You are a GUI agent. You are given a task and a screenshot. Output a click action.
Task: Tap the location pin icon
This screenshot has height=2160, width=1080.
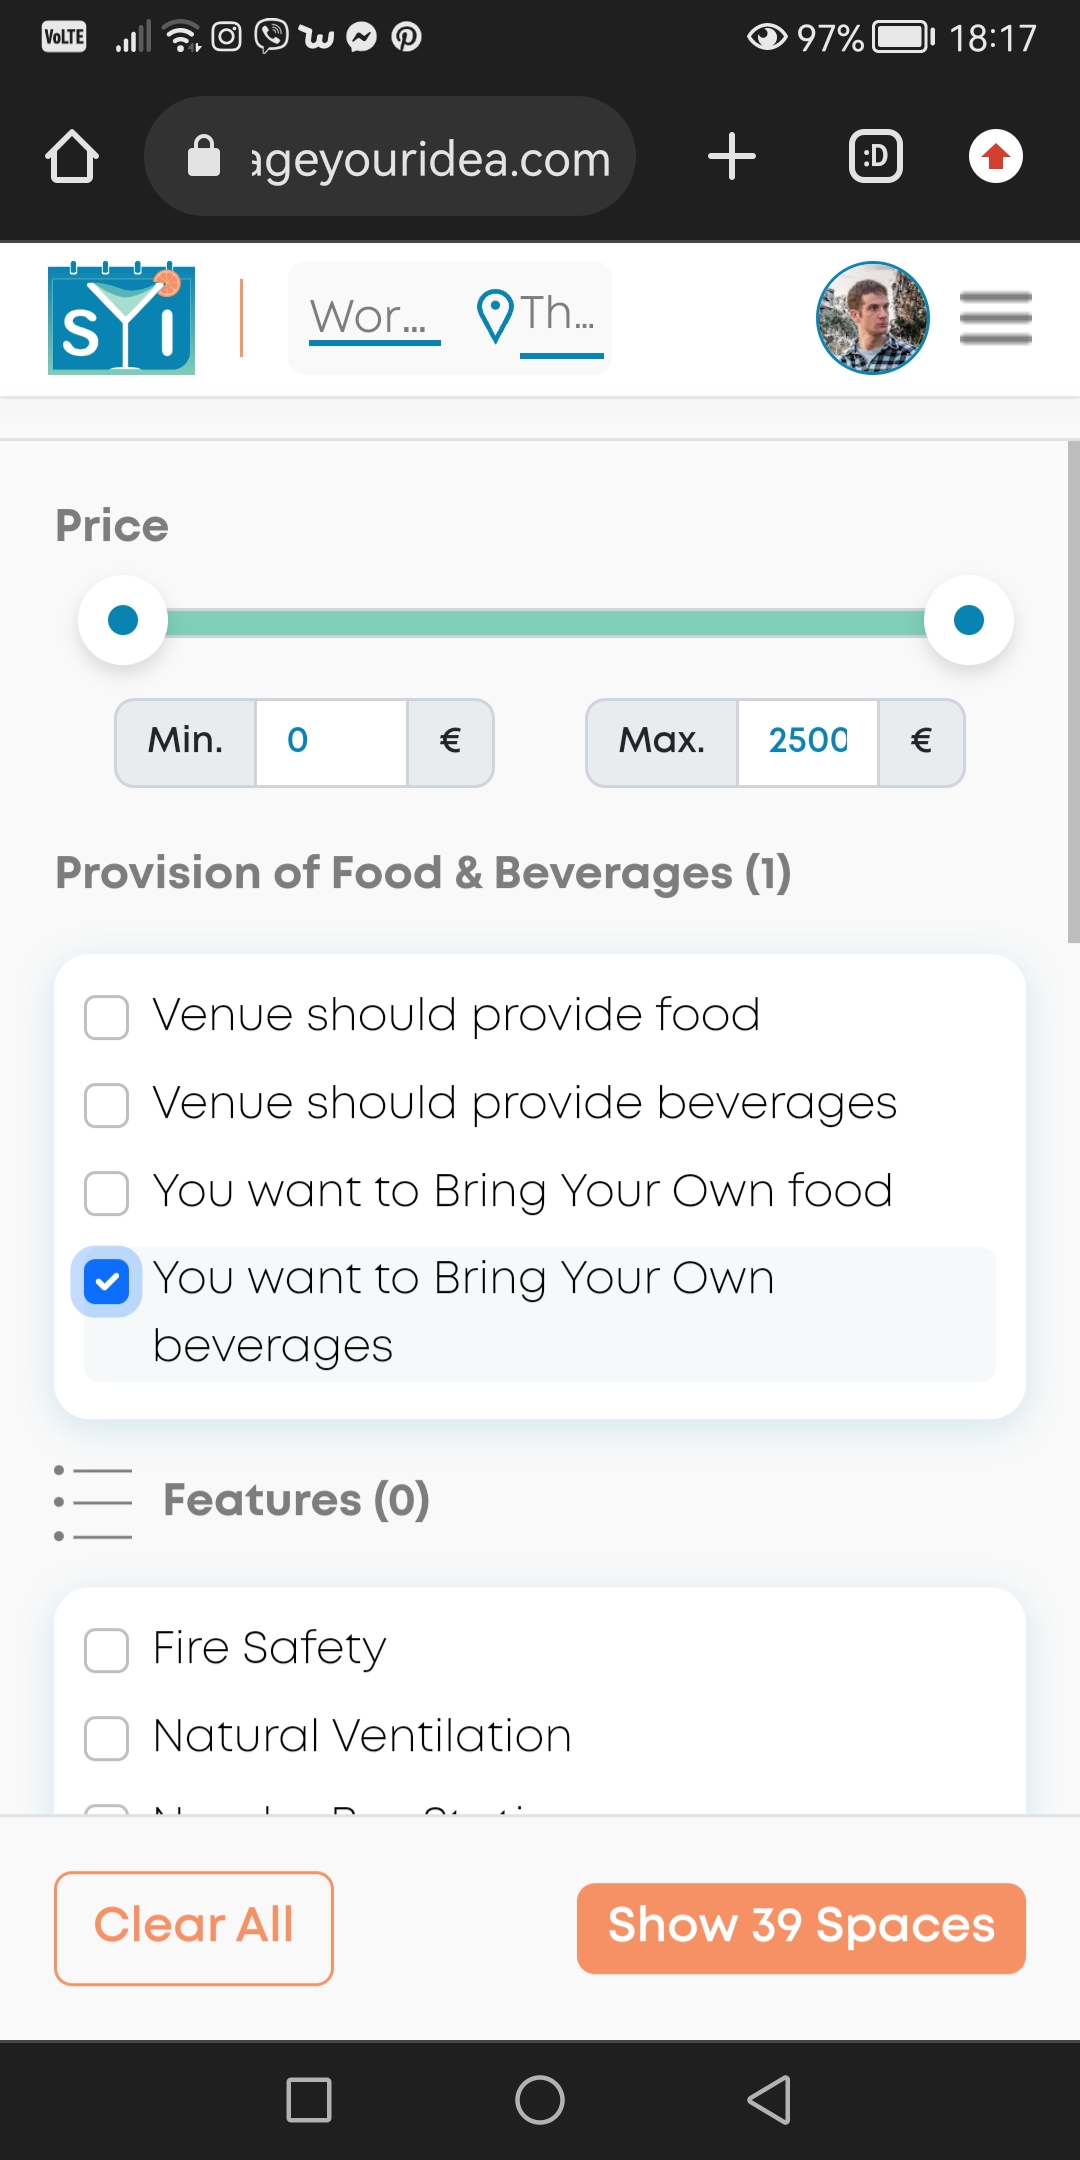coord(494,316)
